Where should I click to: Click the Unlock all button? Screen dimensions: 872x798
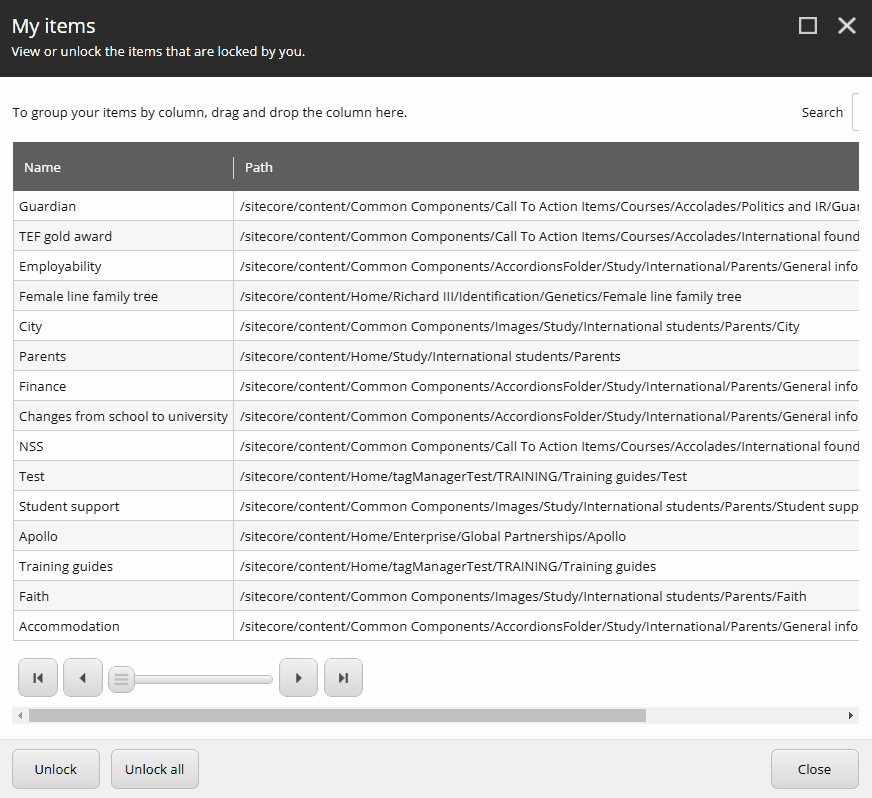tap(154, 769)
